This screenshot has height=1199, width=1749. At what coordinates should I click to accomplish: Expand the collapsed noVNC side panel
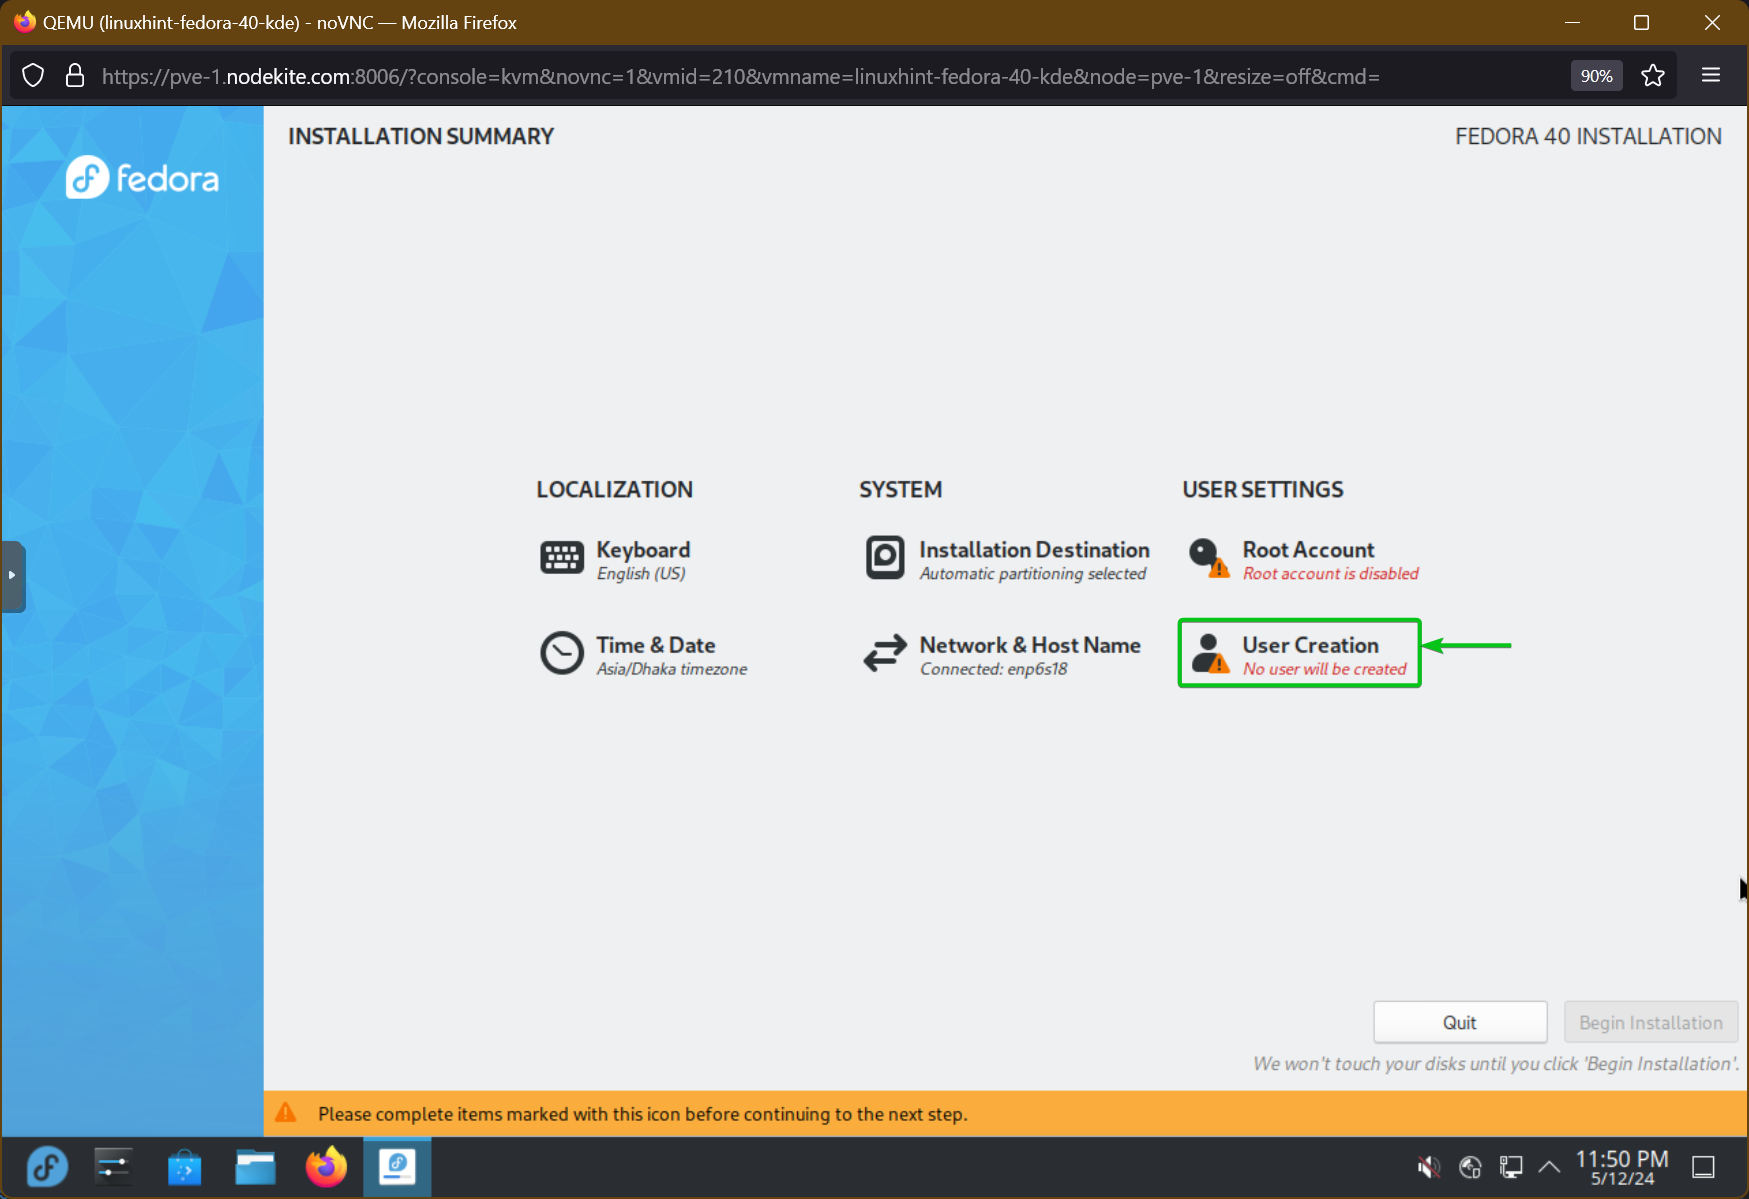[x=13, y=576]
